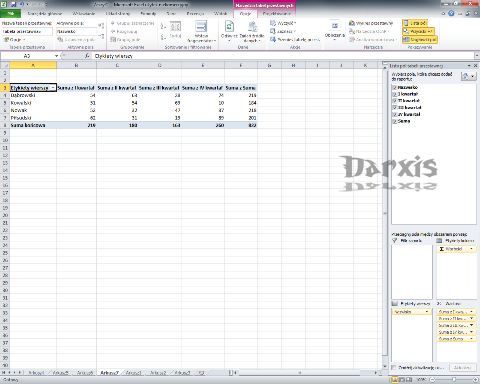Viewport: 480px width, 384px height.
Task: Open Suma z I kwartał field dropdown
Action: point(471,312)
